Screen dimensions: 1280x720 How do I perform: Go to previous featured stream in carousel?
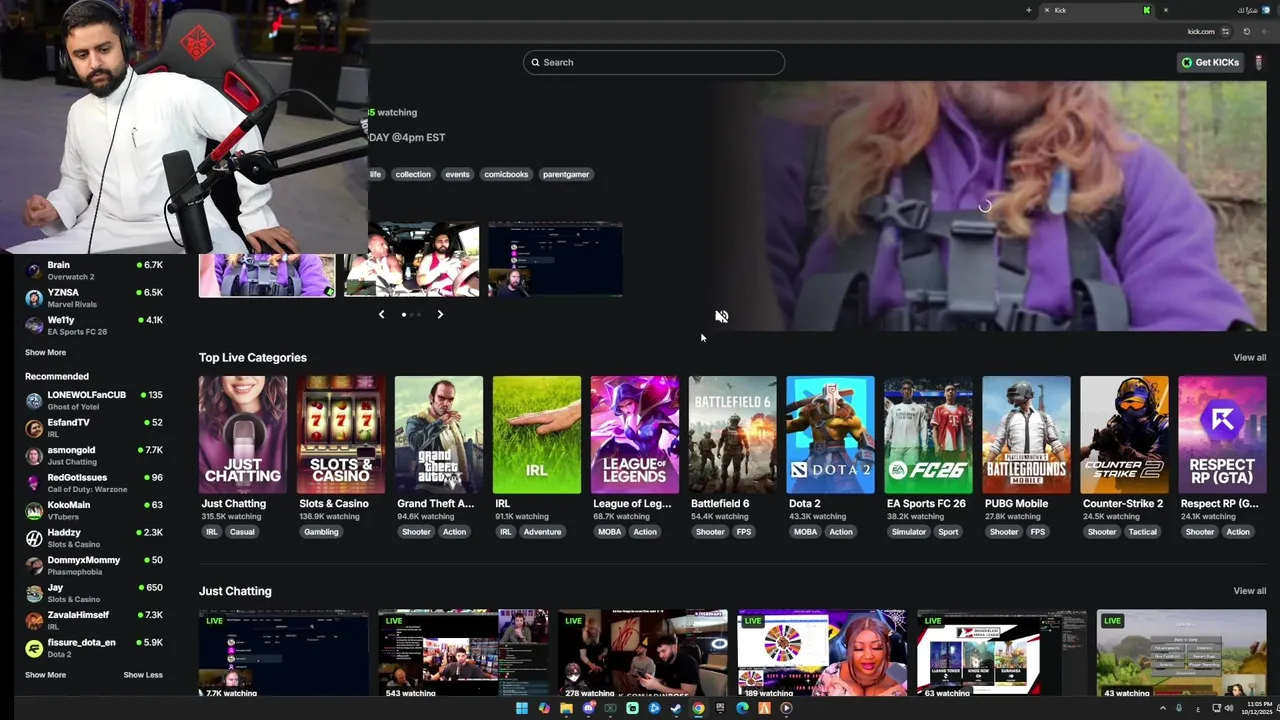click(381, 314)
